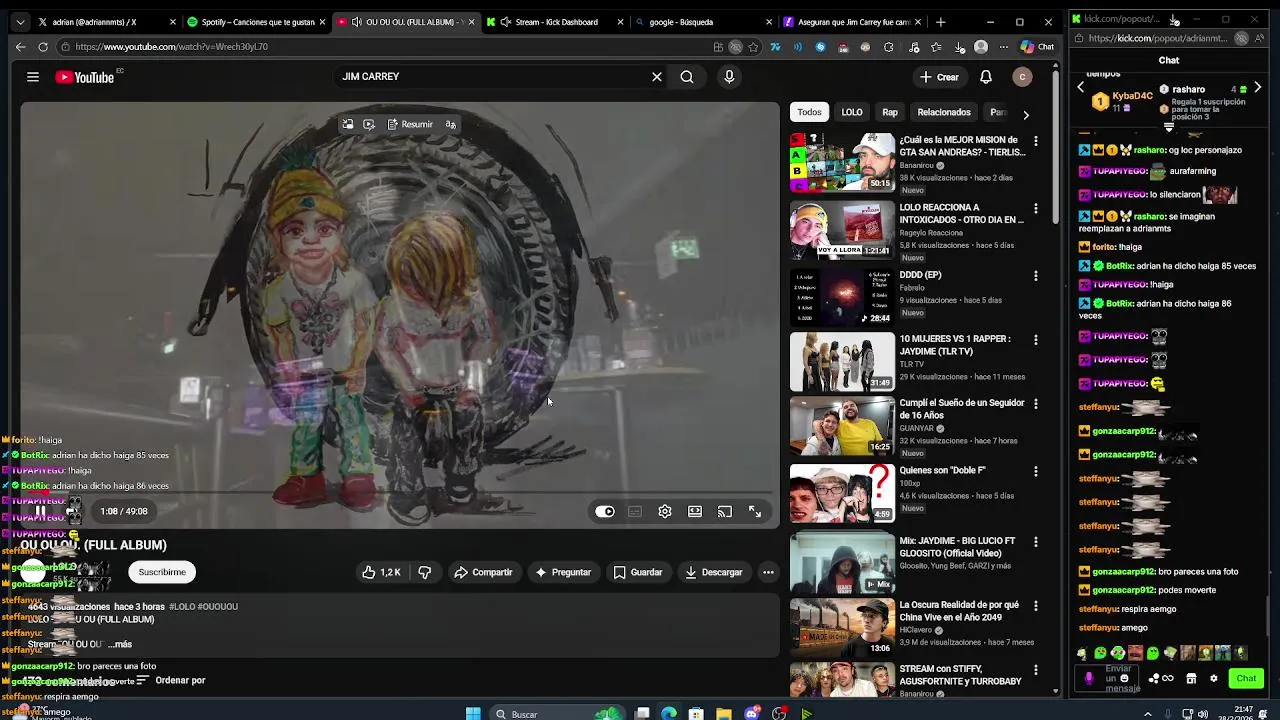This screenshot has height=720, width=1280.
Task: Go to previous Kick leaderboard entry
Action: pyautogui.click(x=1080, y=88)
